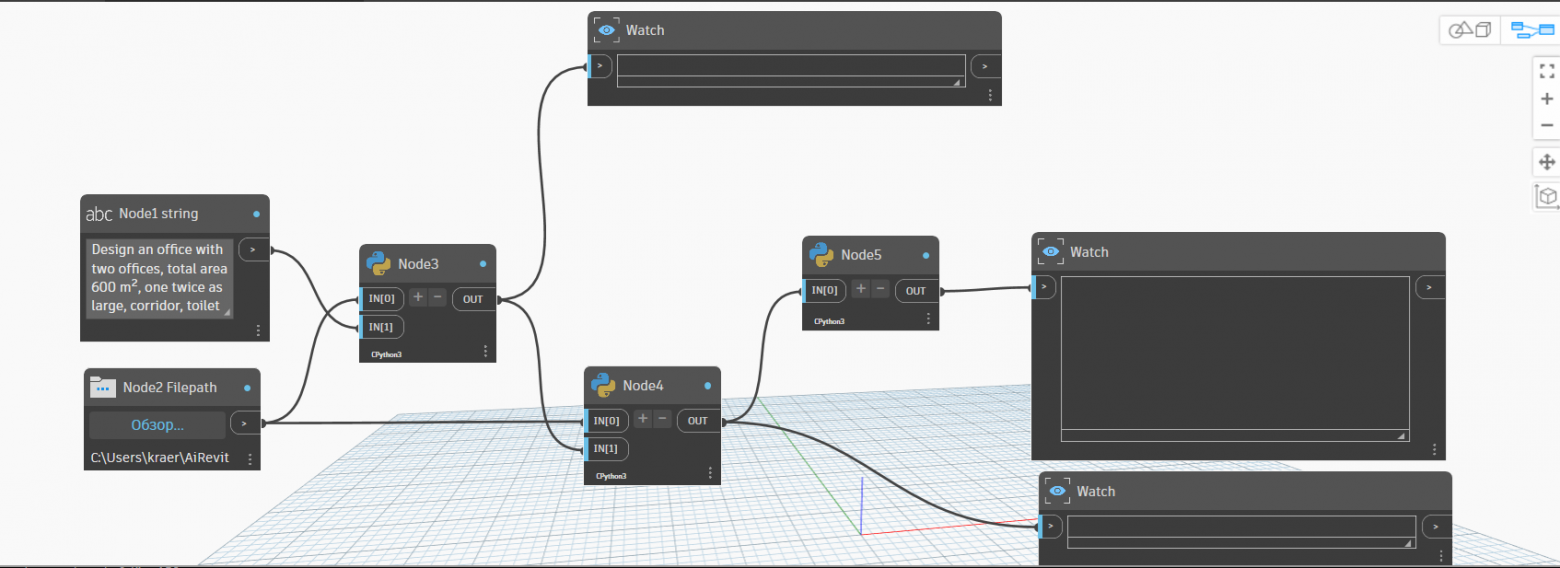Remove an input port from Node4 with minus

pos(662,419)
